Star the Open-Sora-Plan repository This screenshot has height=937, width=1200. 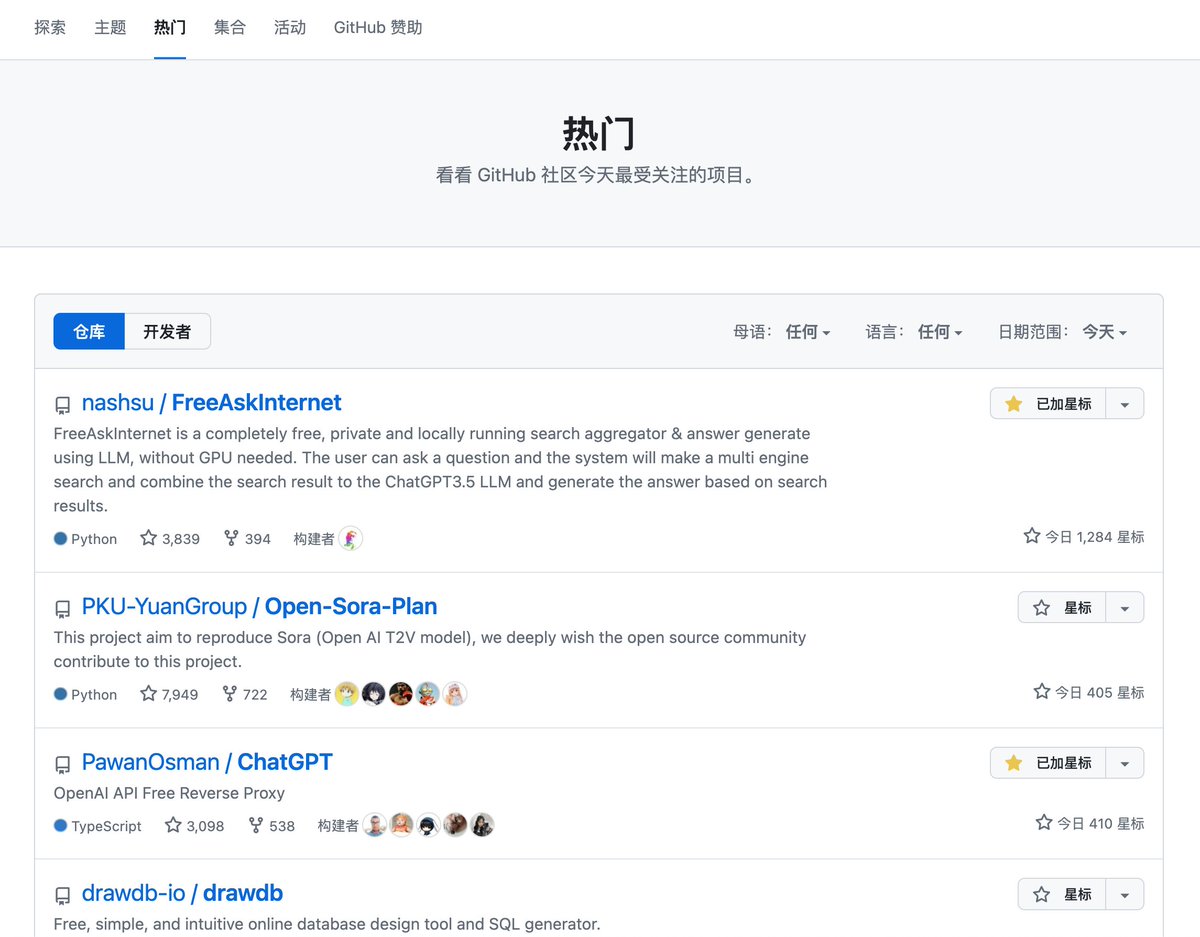[1062, 608]
